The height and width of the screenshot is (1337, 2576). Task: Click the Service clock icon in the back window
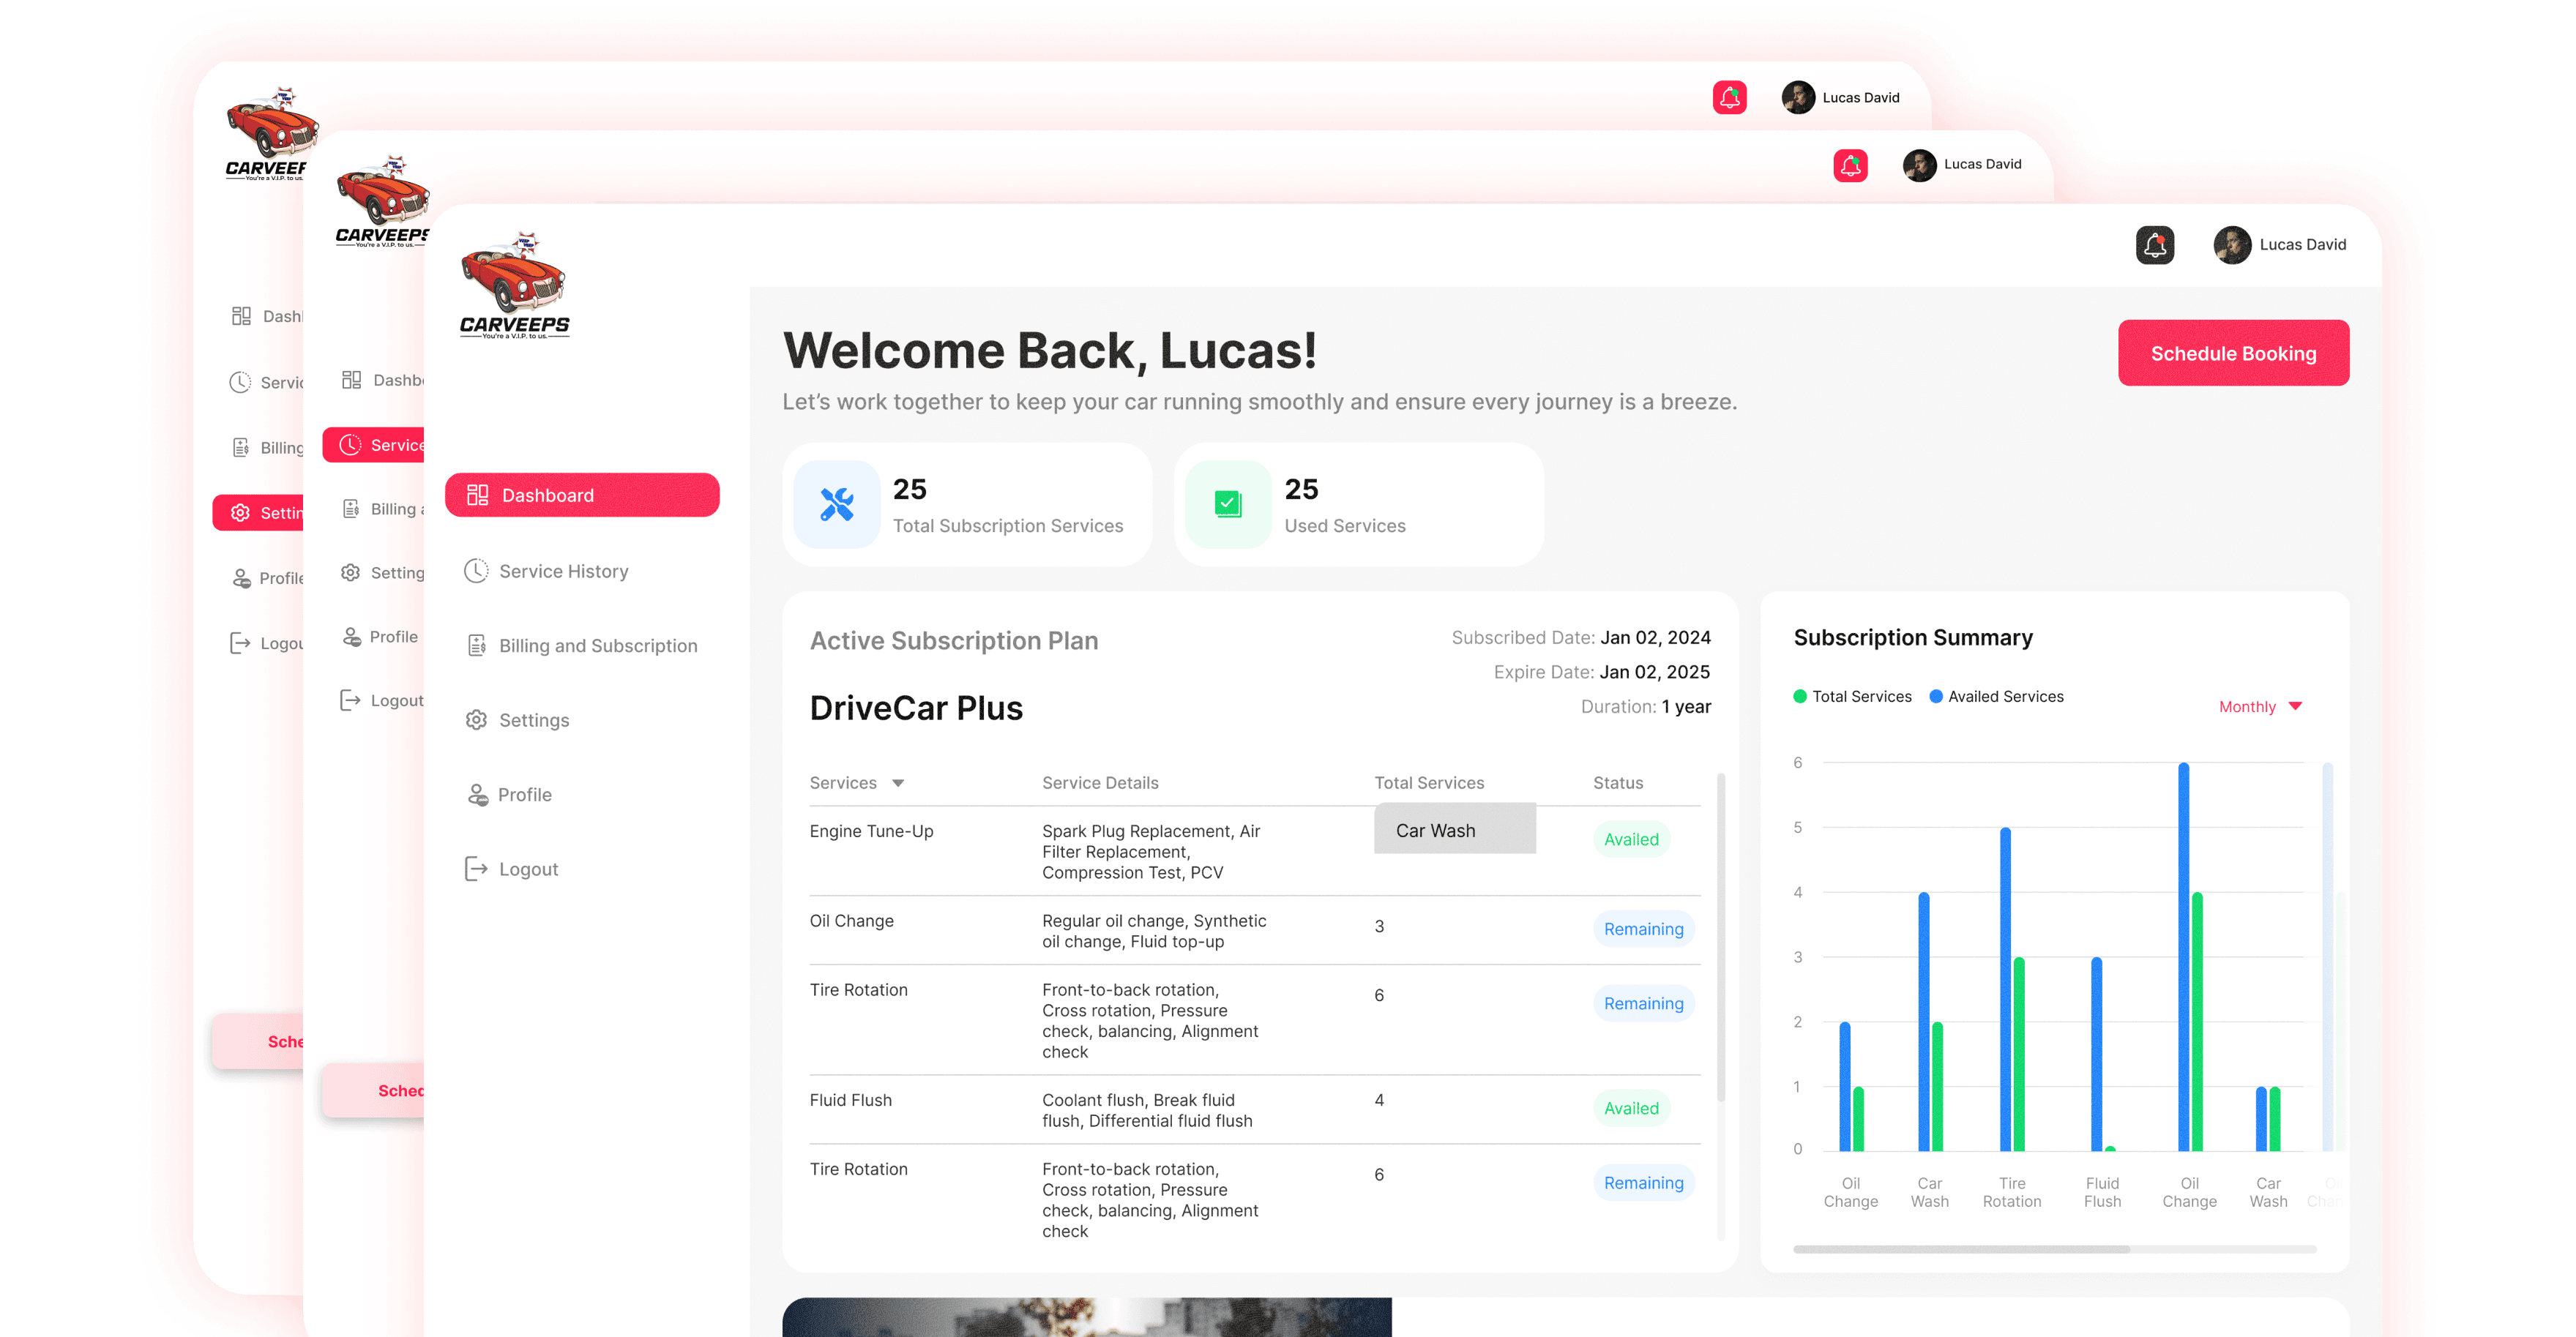pyautogui.click(x=240, y=382)
